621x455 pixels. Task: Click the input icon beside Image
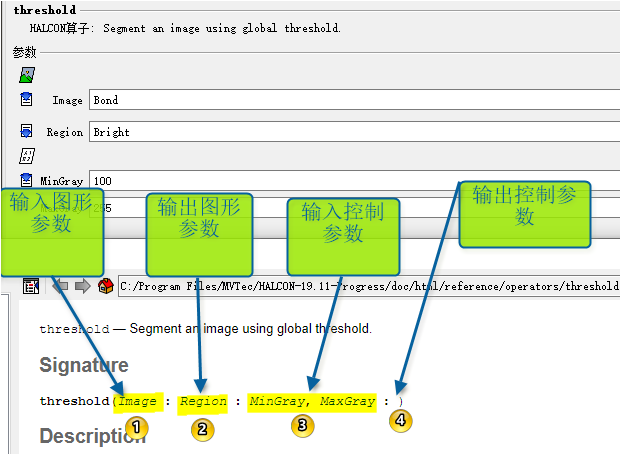pyautogui.click(x=26, y=99)
